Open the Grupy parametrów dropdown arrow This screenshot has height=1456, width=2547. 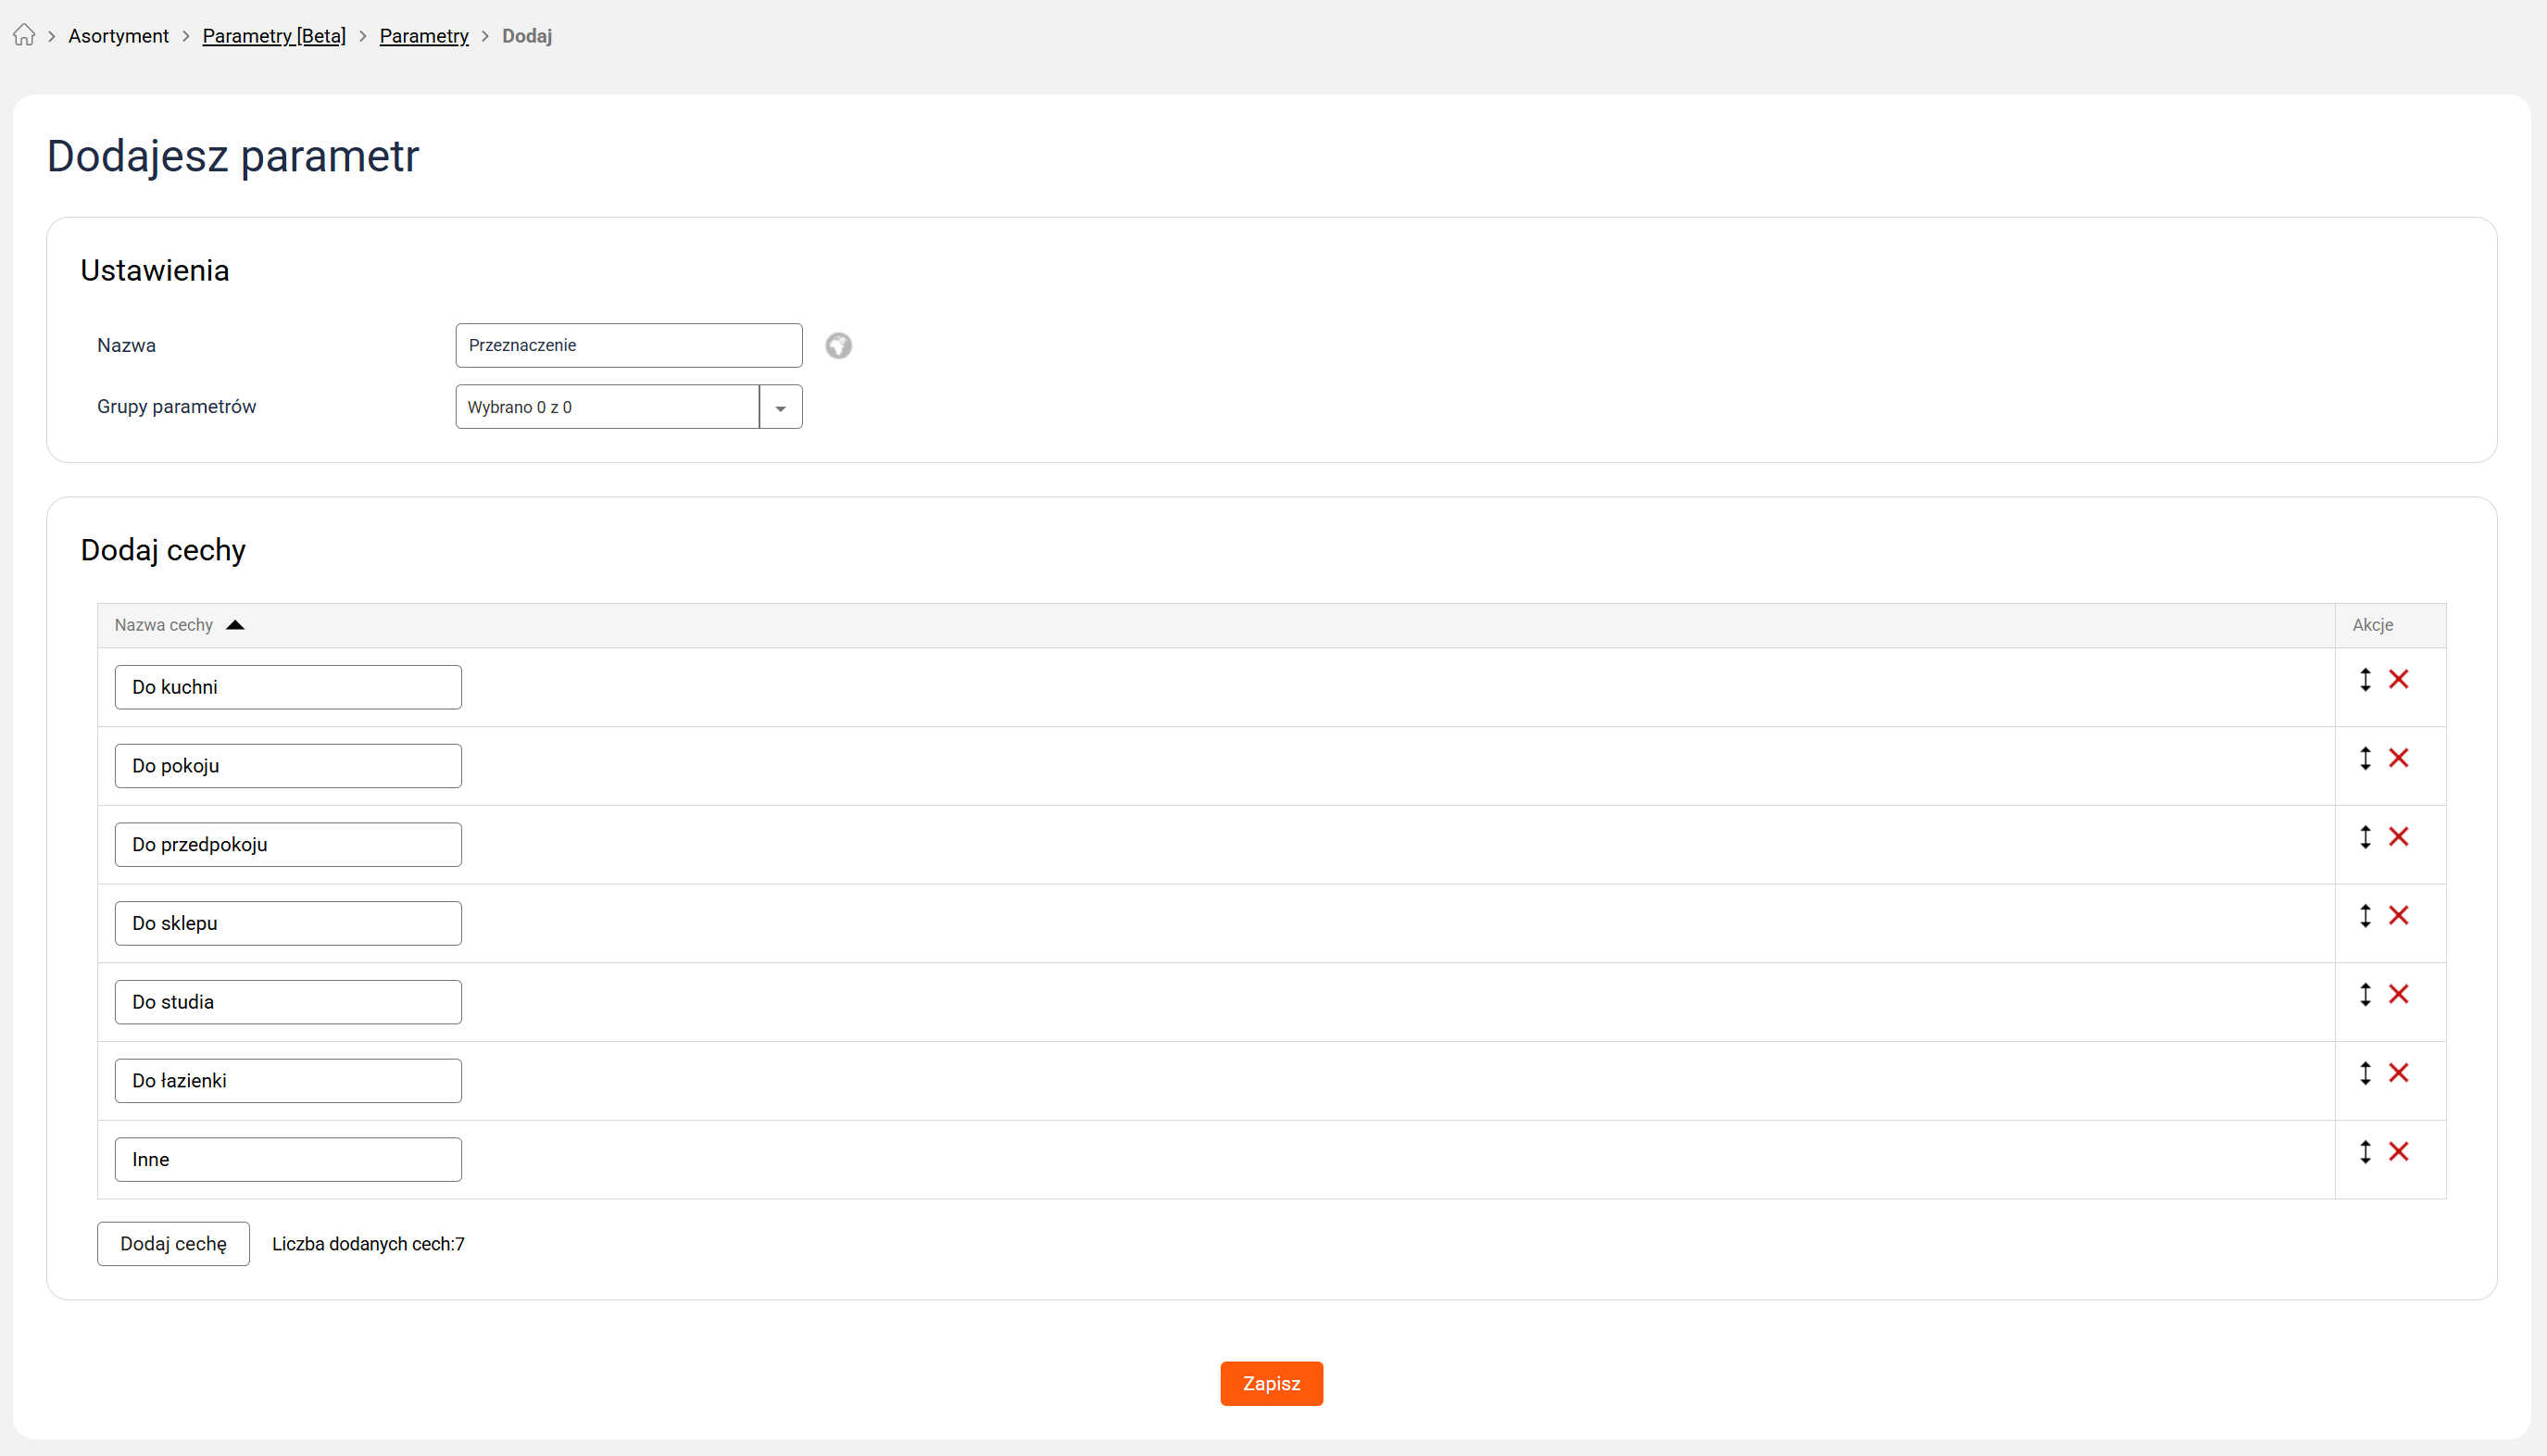point(780,408)
